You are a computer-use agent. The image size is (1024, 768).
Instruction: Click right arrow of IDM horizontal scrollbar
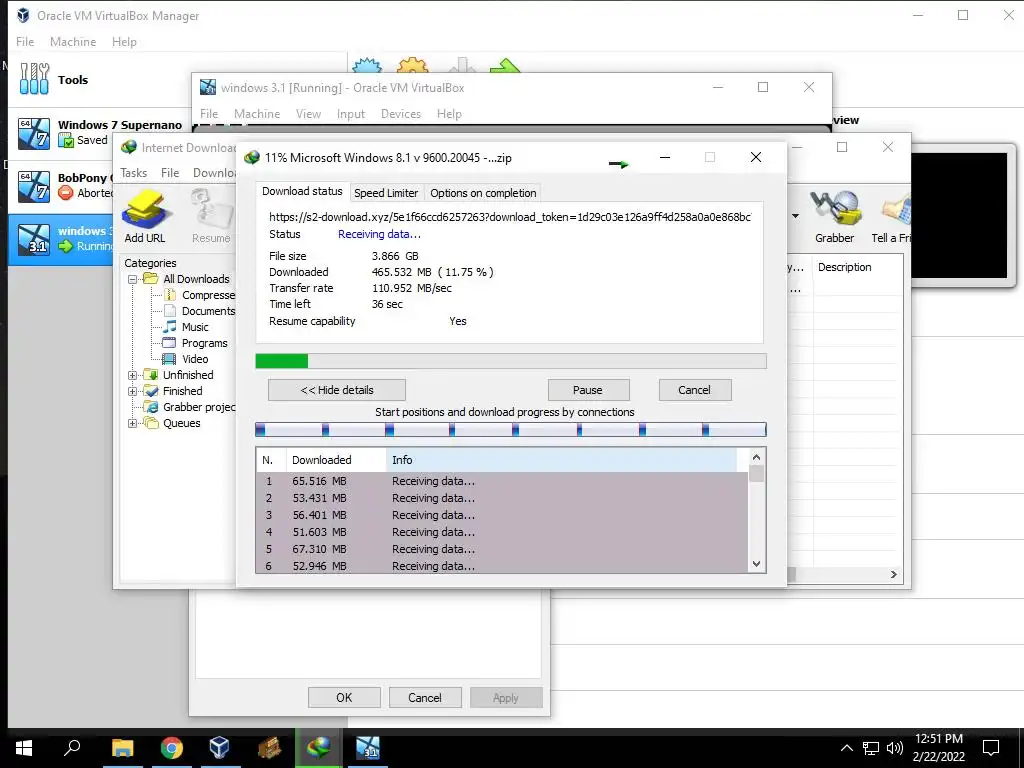pos(893,575)
